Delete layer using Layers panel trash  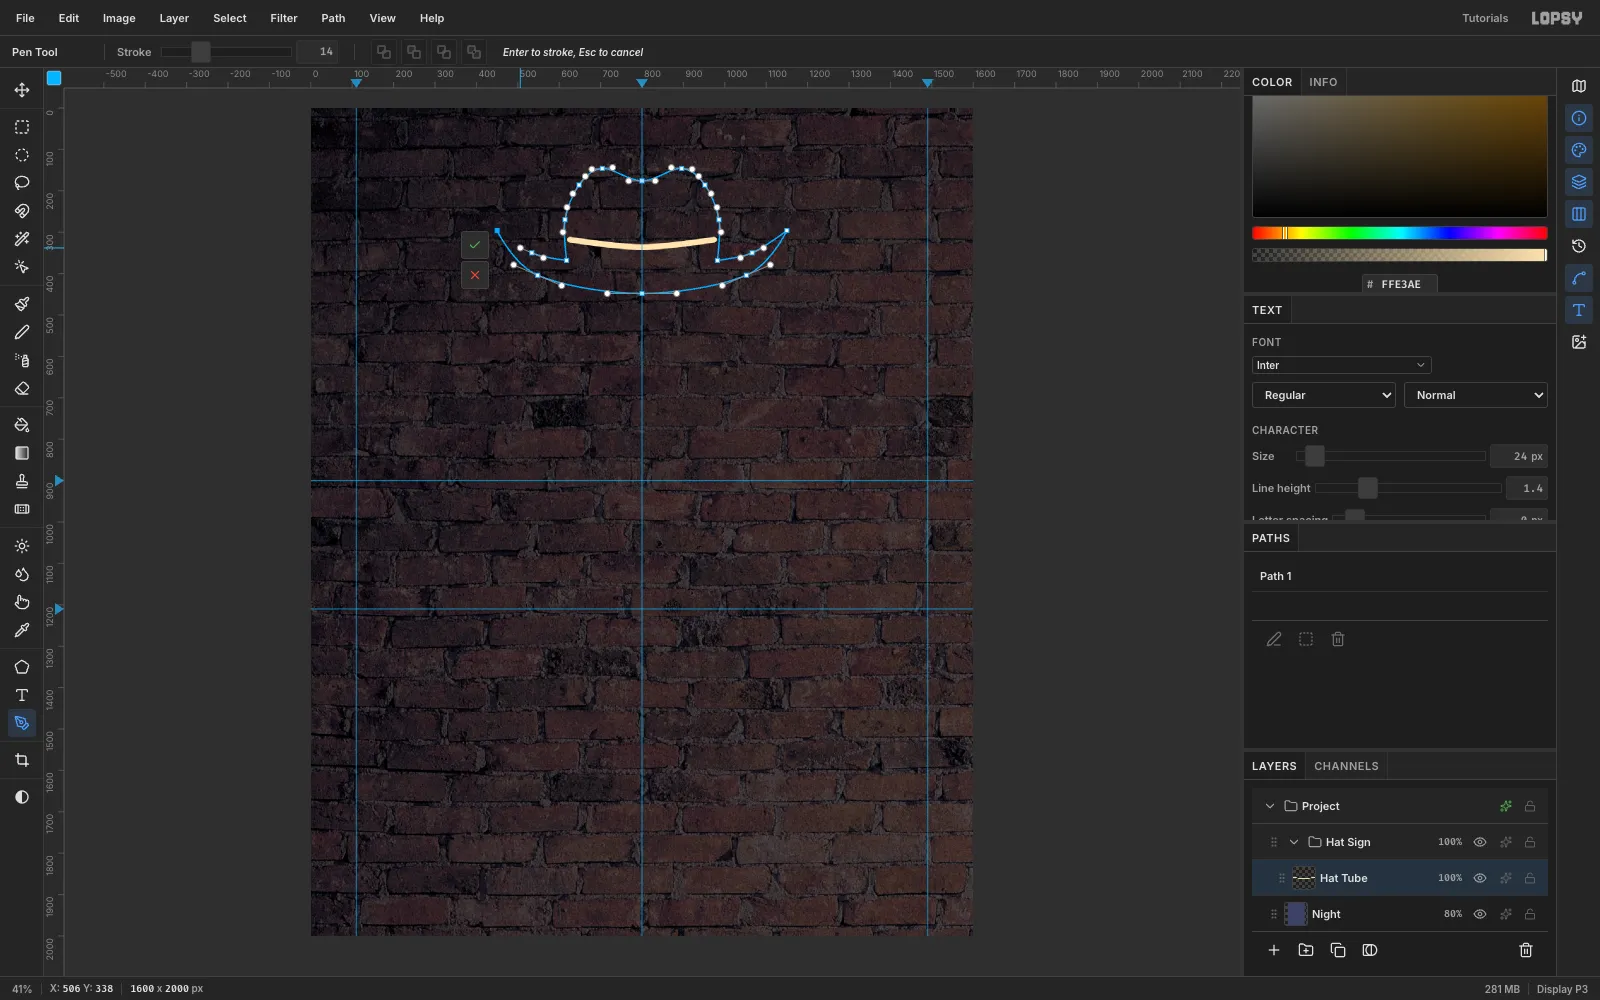(x=1526, y=950)
